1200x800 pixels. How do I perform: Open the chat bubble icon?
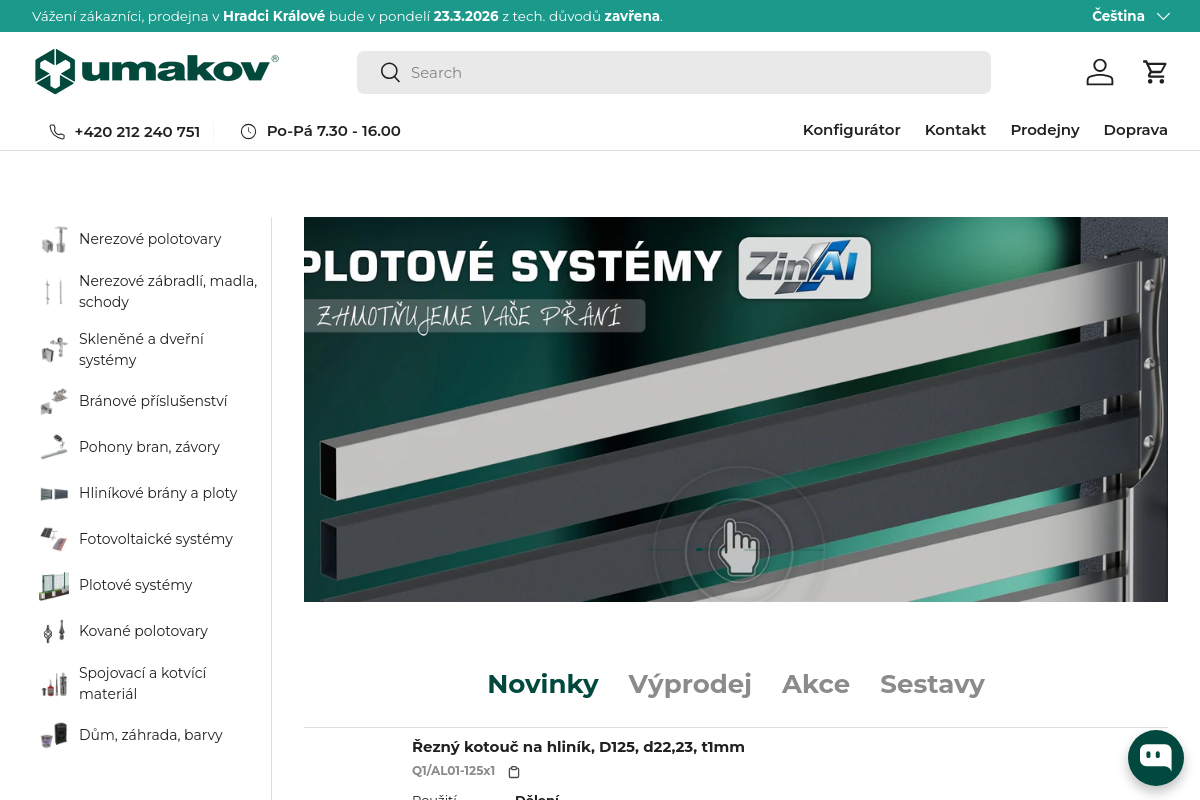click(1155, 757)
